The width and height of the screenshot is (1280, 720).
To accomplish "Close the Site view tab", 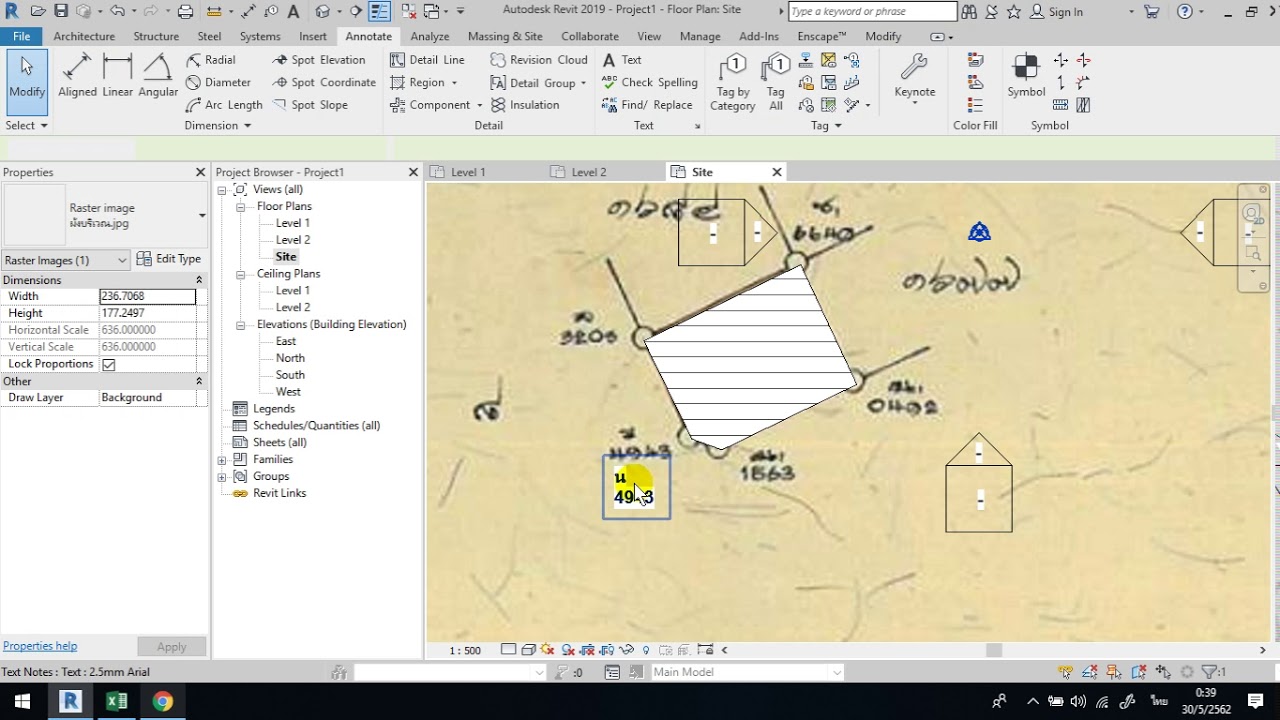I will coord(777,172).
